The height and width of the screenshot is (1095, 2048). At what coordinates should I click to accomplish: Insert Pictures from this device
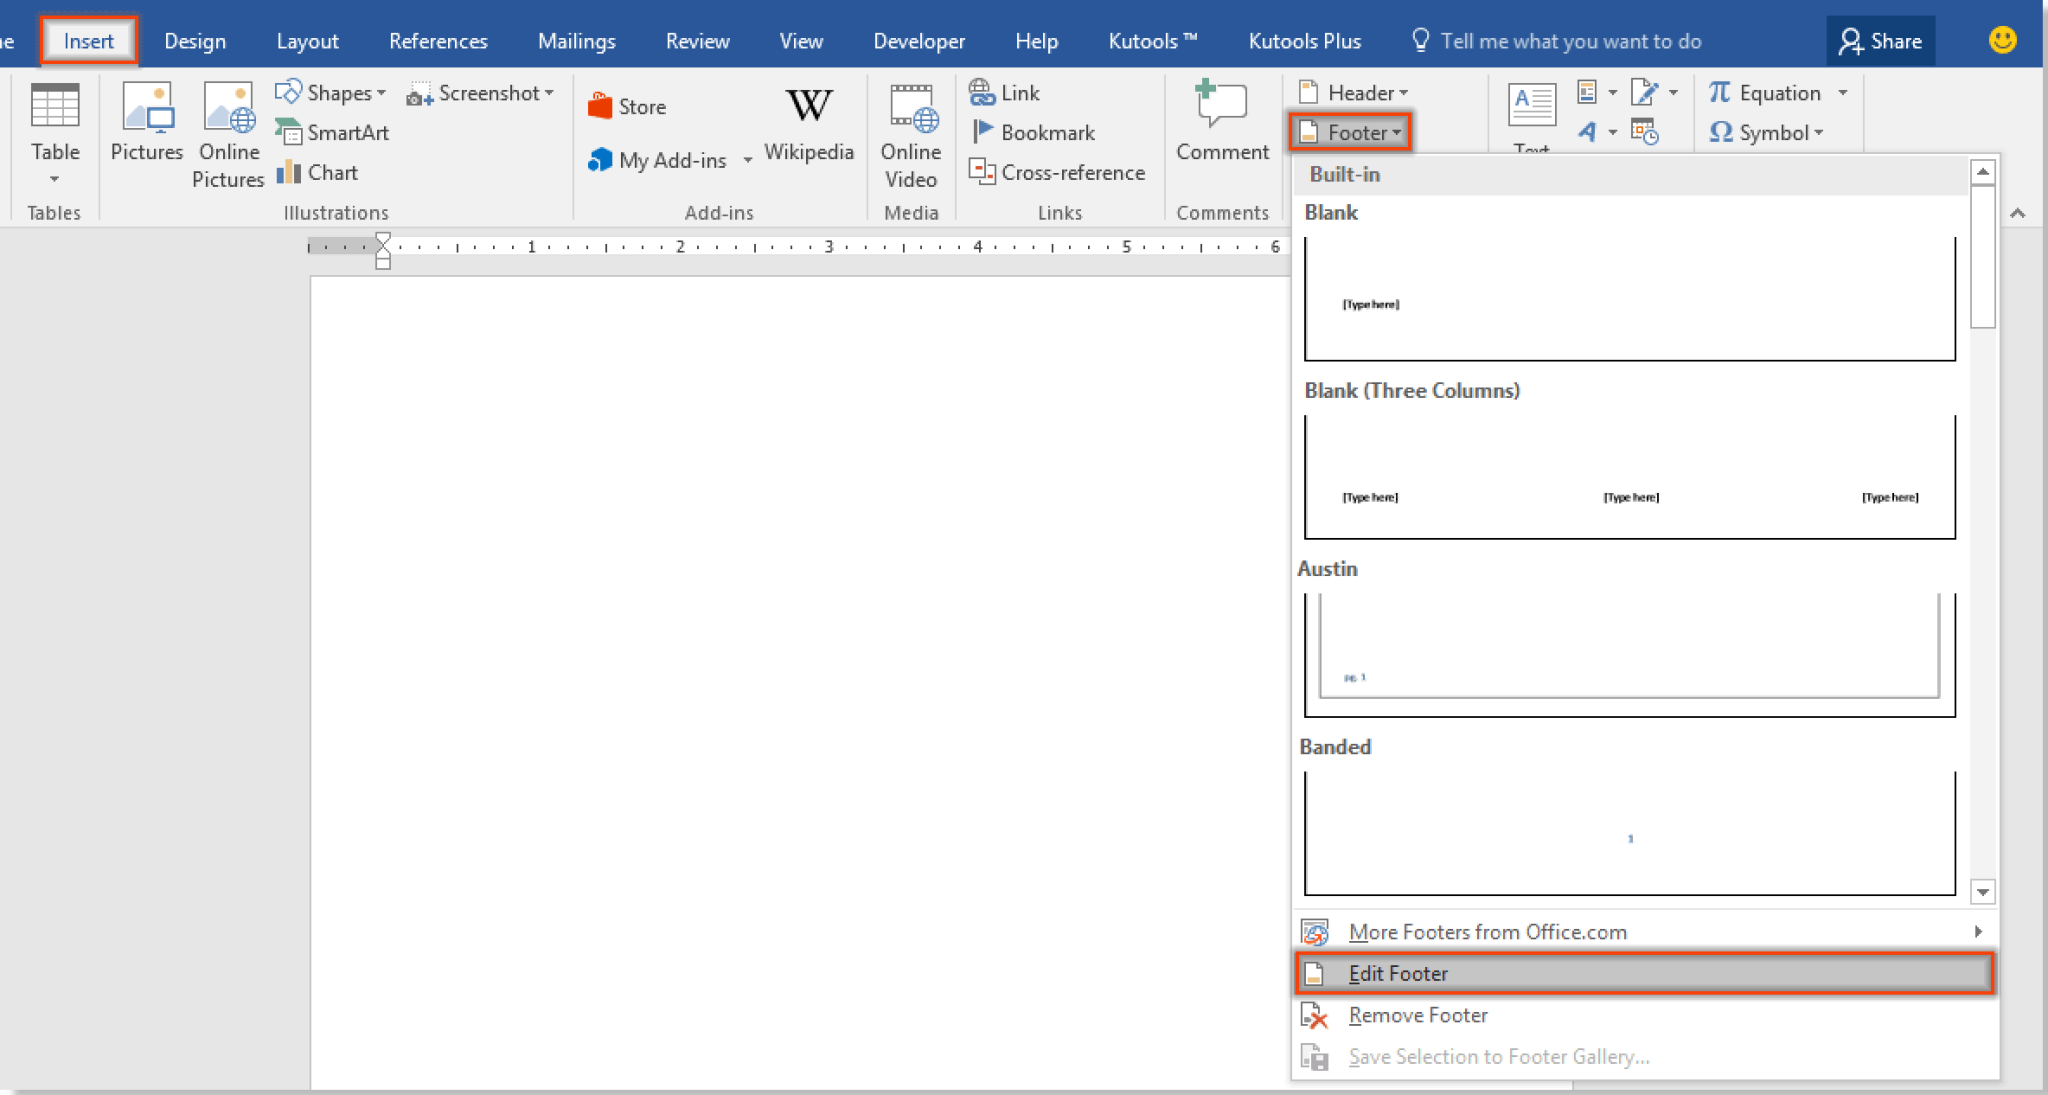coord(146,125)
